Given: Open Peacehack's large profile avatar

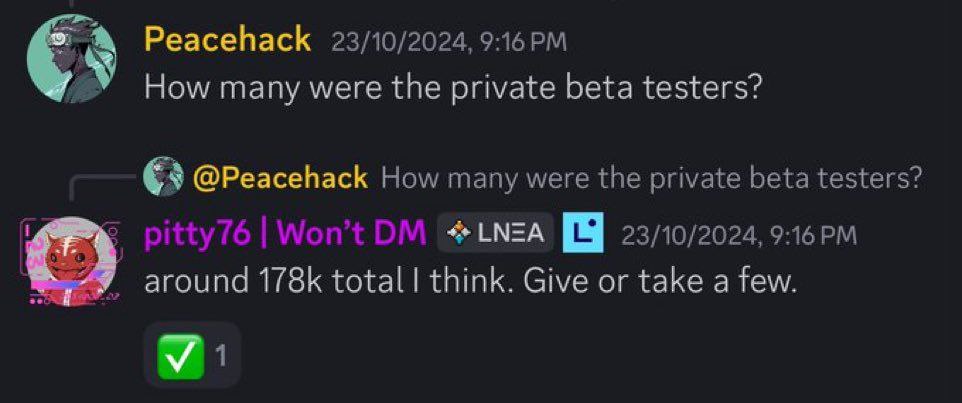Looking at the screenshot, I should click(71, 58).
